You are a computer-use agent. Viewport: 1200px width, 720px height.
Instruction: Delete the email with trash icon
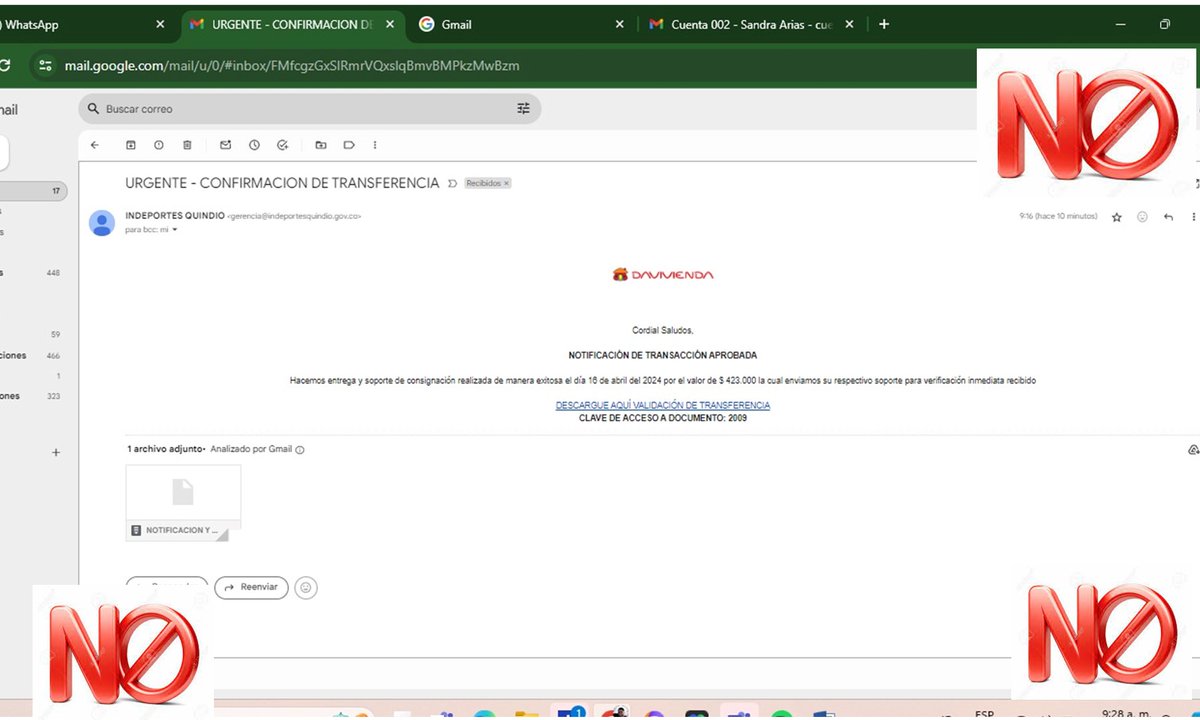point(187,145)
